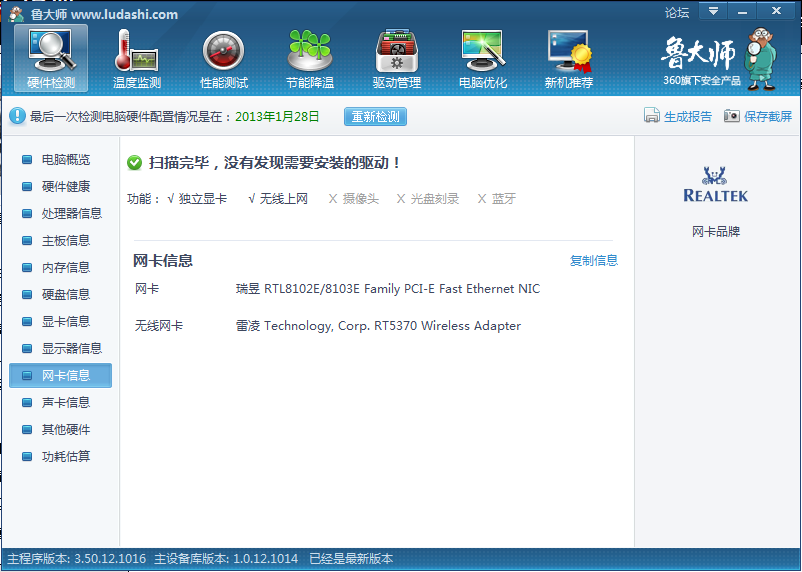The width and height of the screenshot is (802, 572).
Task: Click the RTL8102E/8103E Ethernet NIC text
Action: coord(388,289)
